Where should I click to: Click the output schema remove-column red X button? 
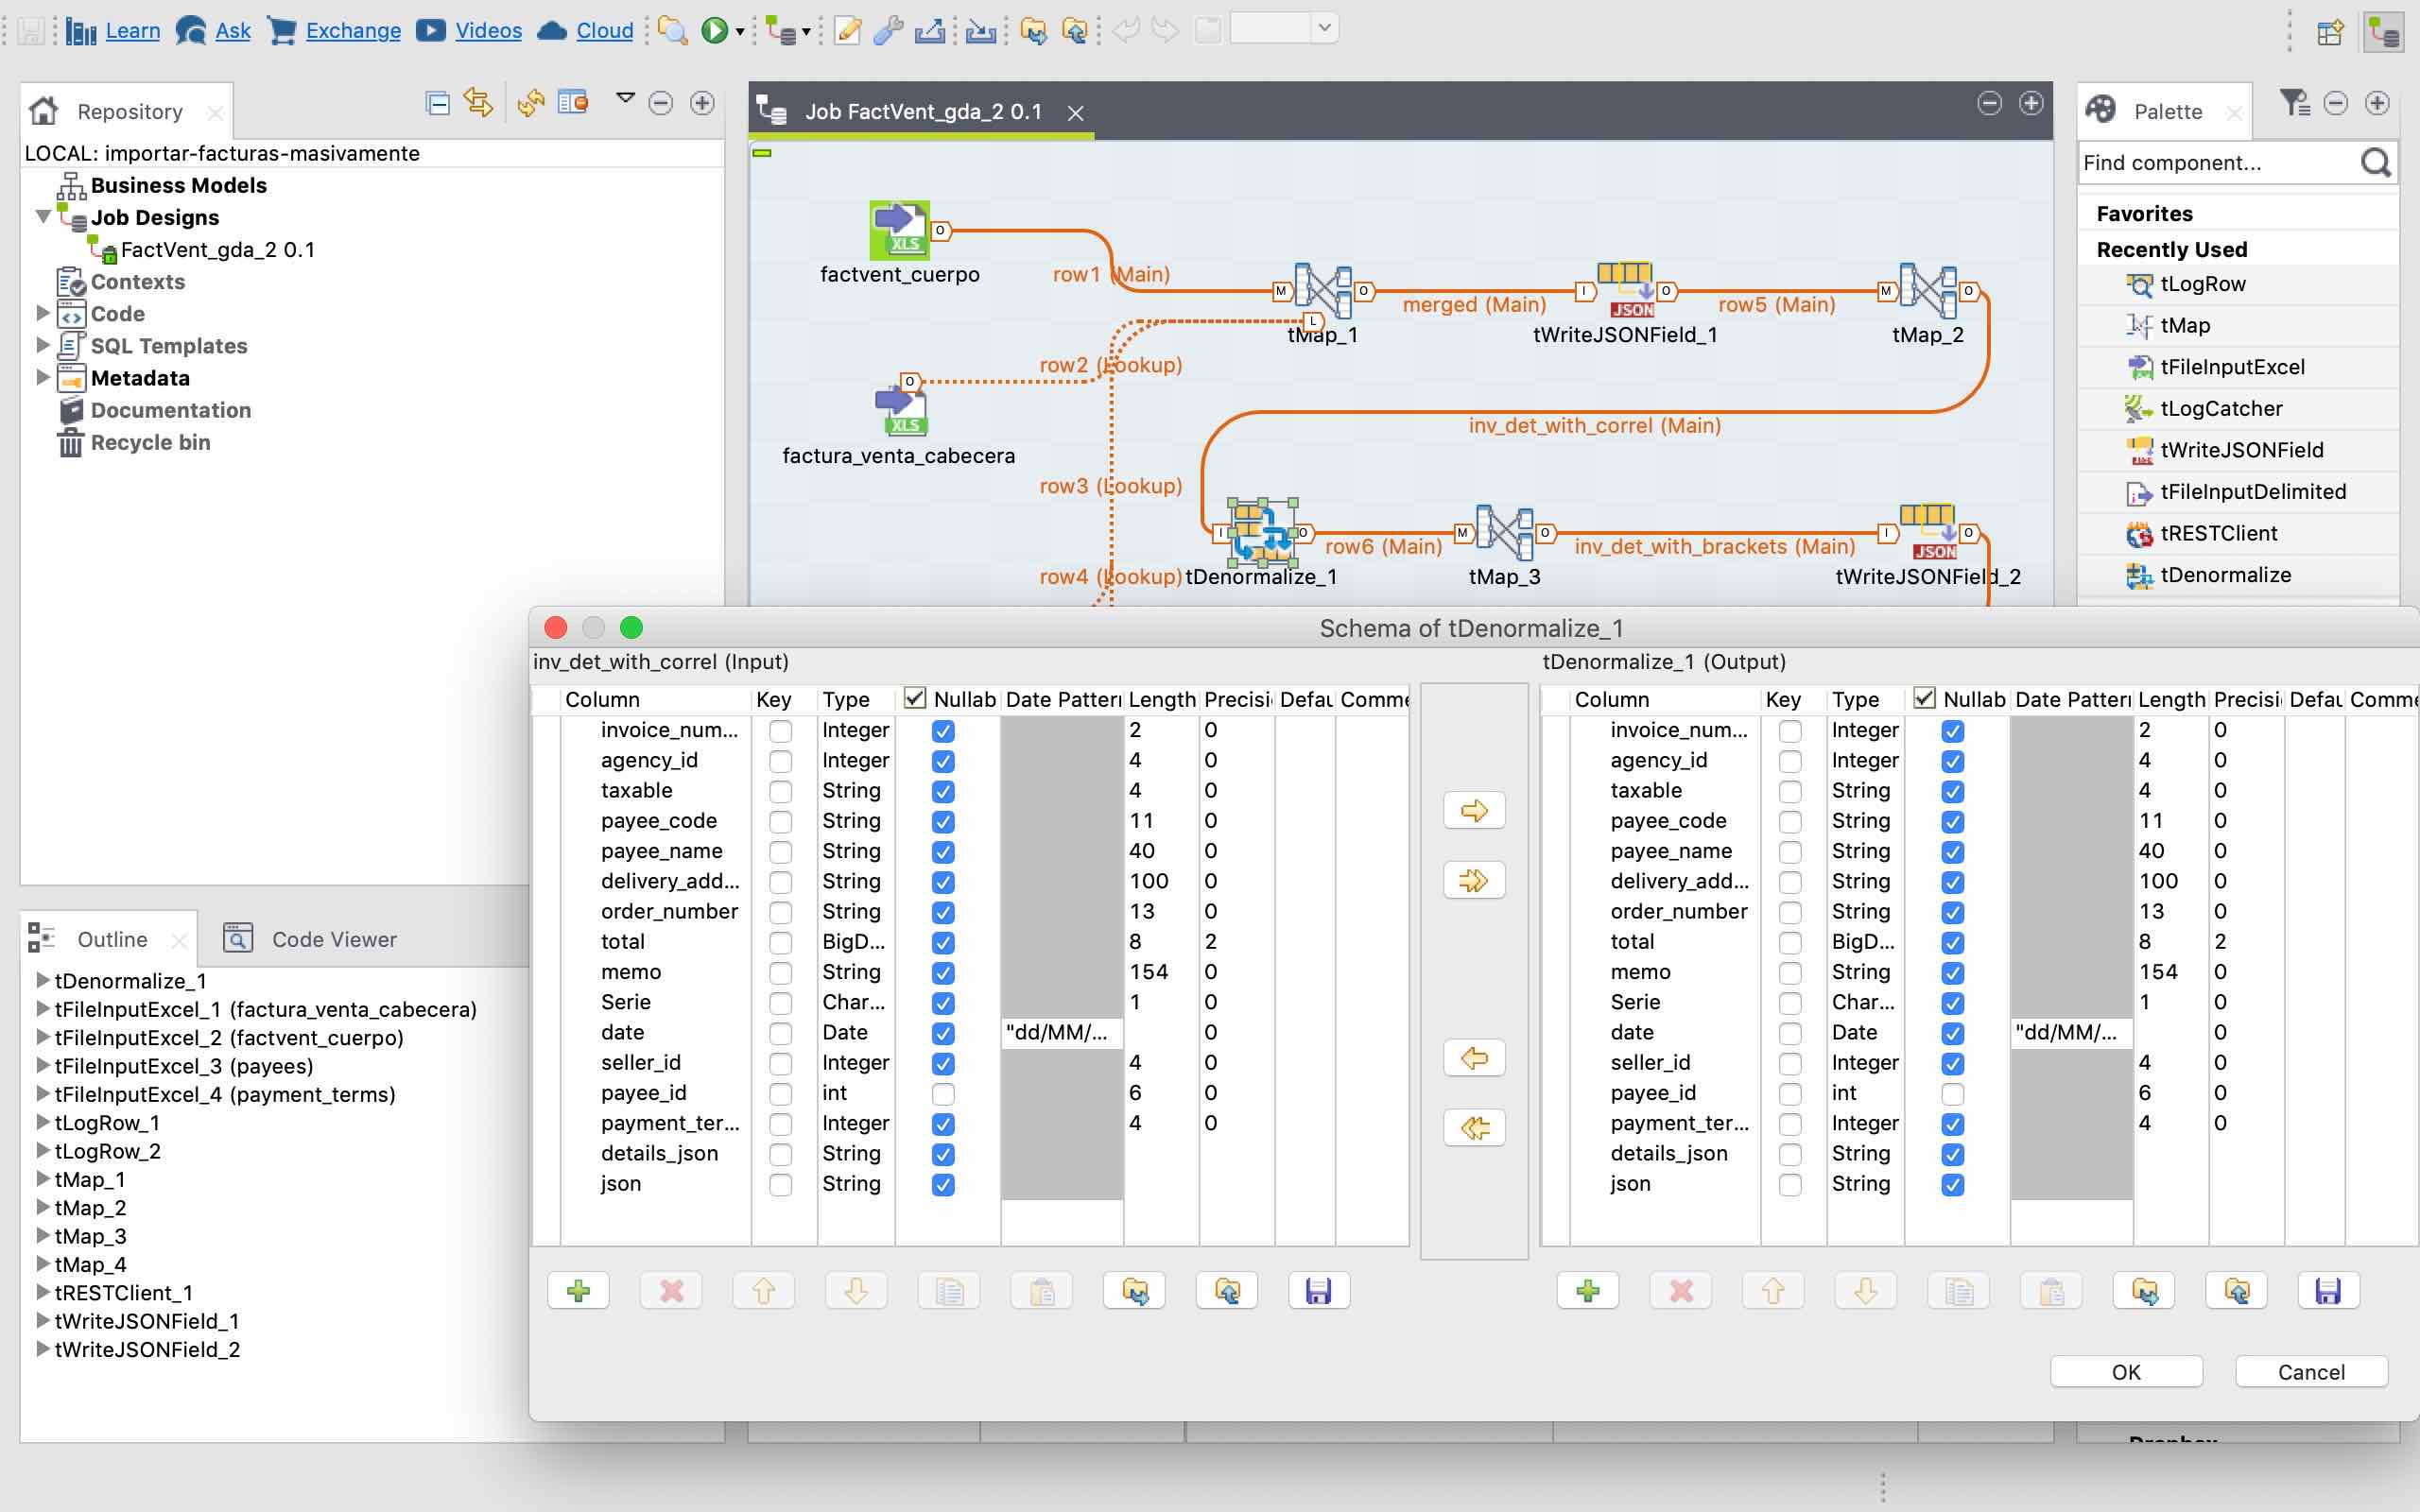[1681, 1291]
